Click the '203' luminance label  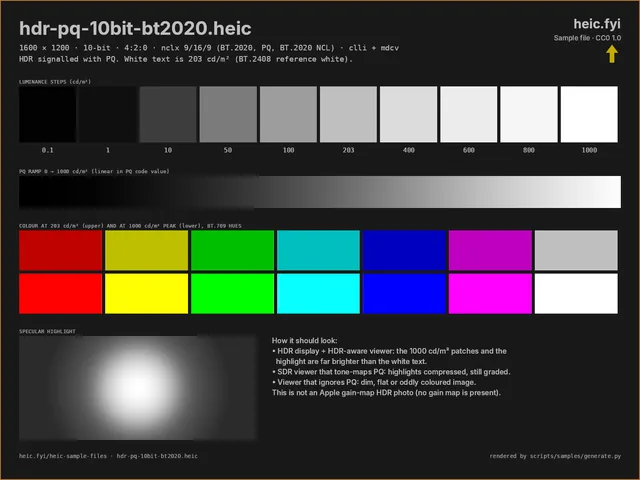point(349,150)
